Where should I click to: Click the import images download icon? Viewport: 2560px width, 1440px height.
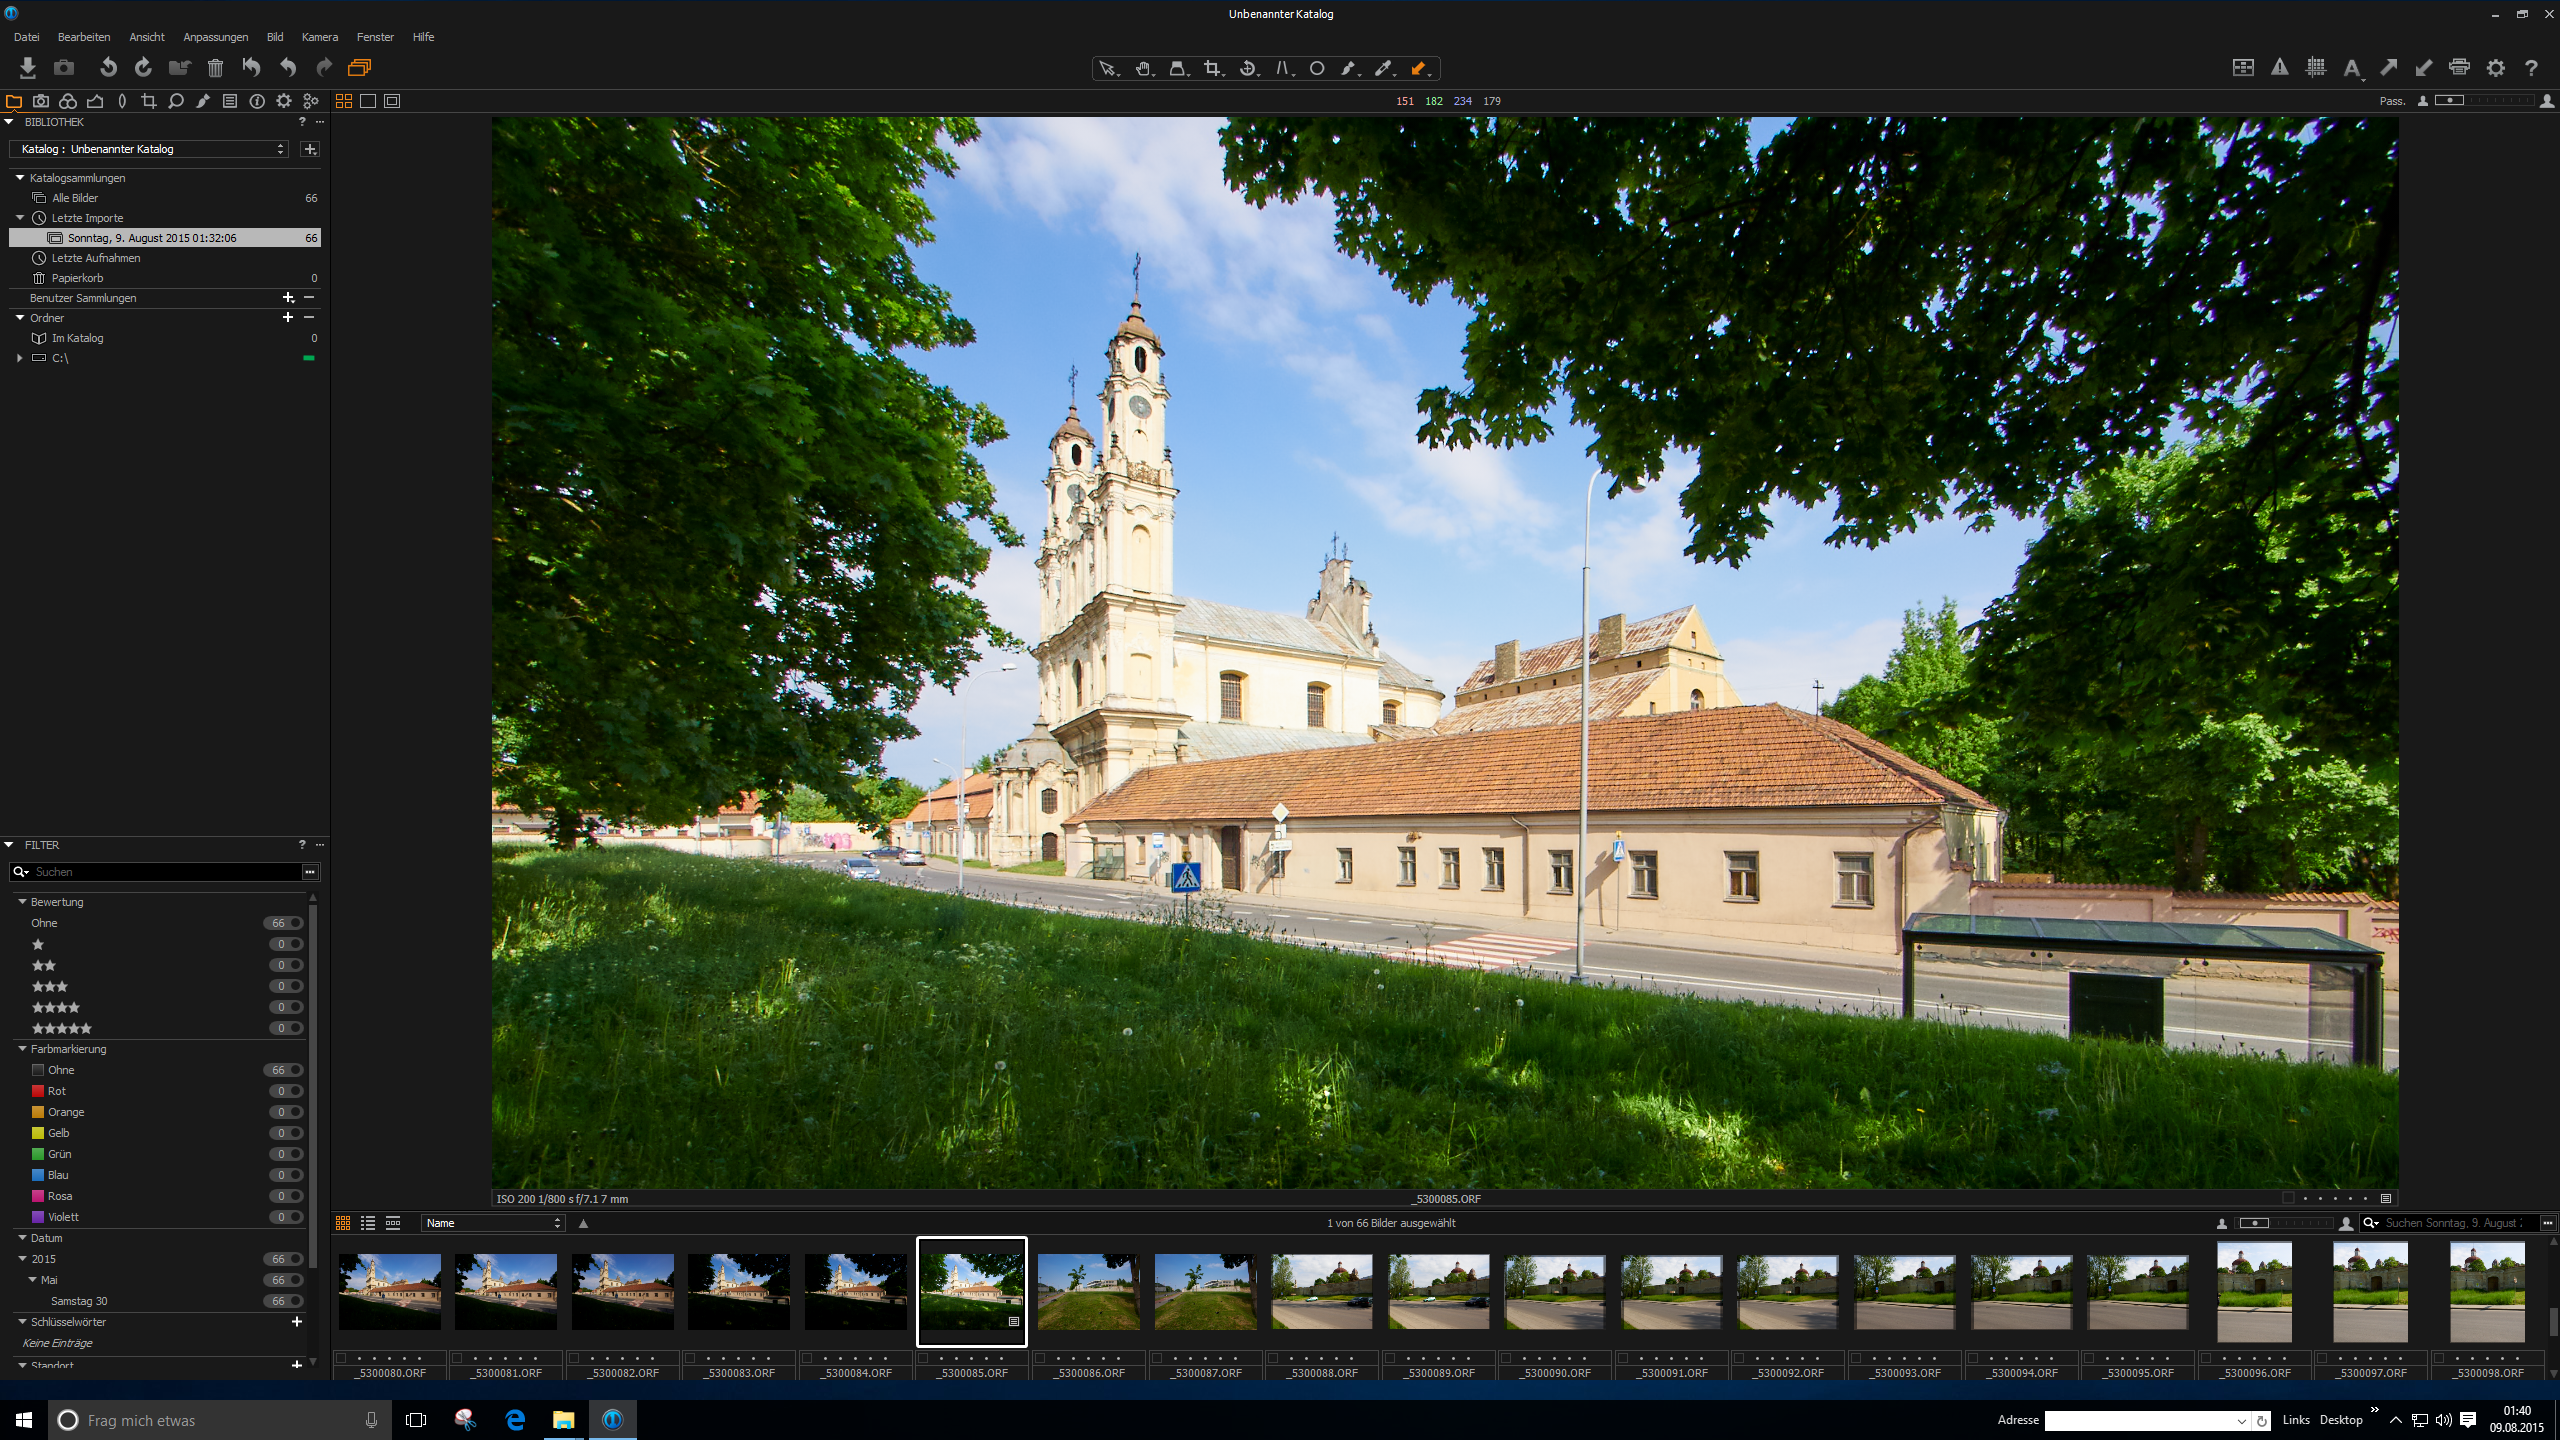[x=27, y=67]
